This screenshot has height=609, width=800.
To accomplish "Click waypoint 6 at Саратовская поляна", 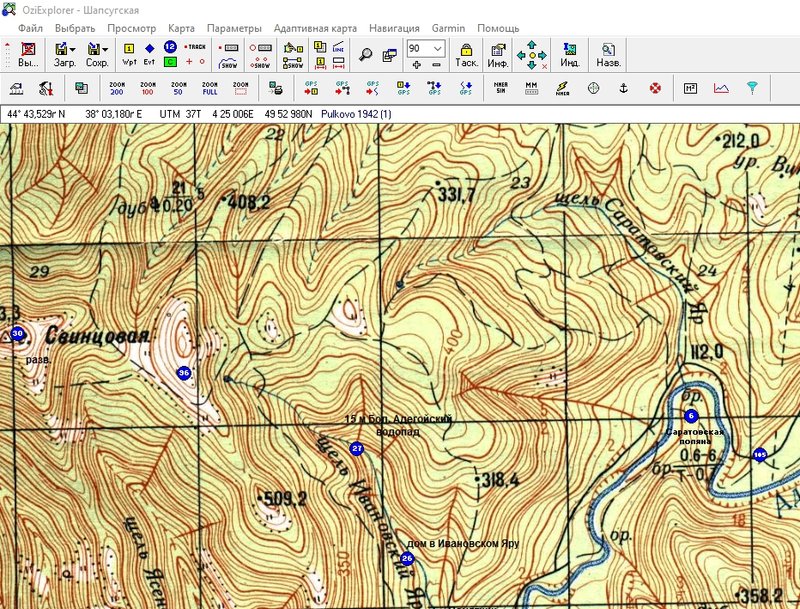I will coord(691,416).
